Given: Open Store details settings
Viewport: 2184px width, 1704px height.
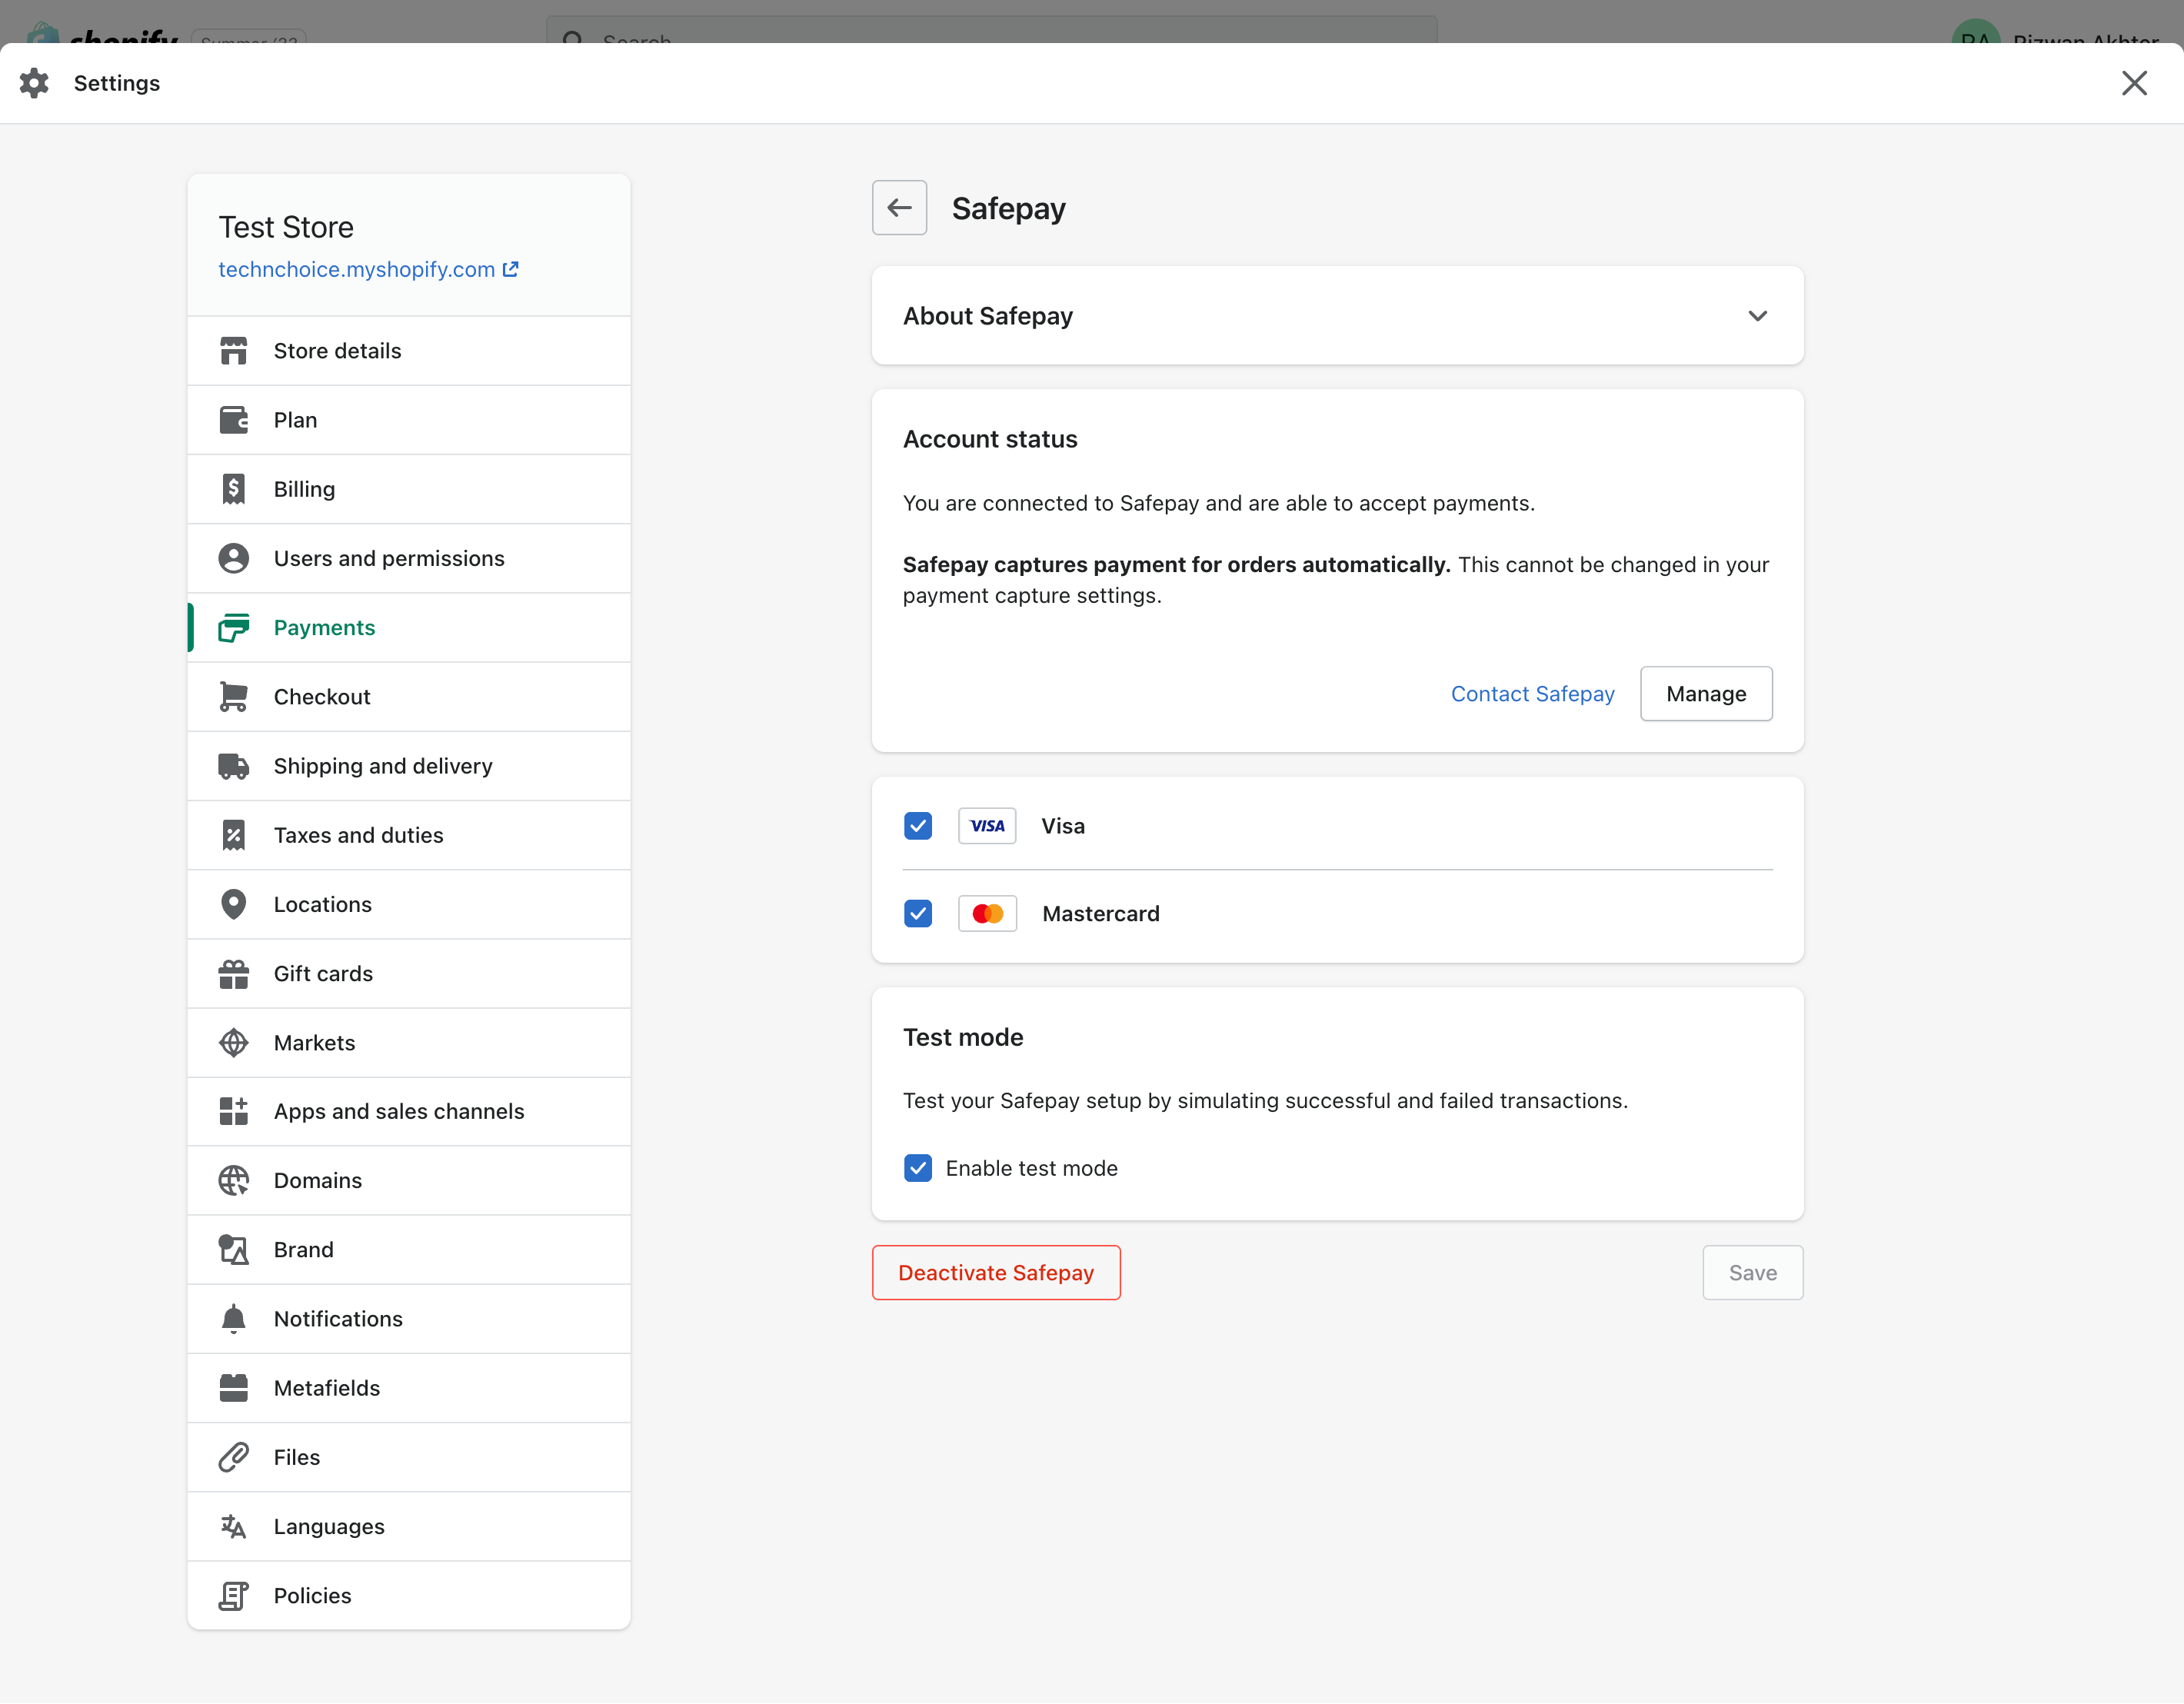Looking at the screenshot, I should [409, 351].
